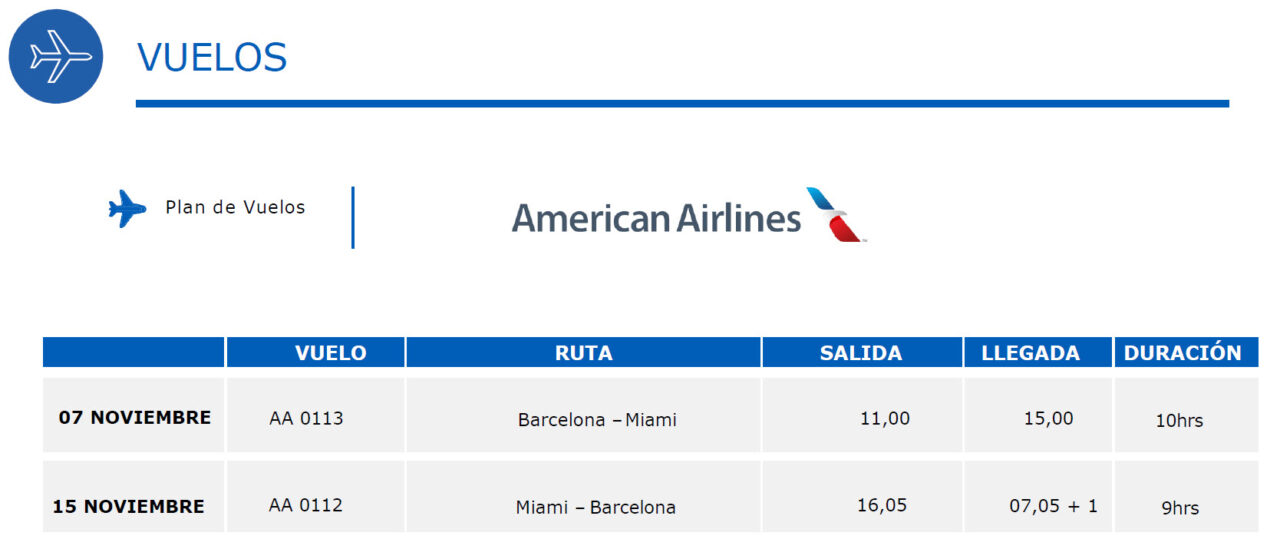Select the 15 NOVIEMBRE date cell

click(129, 506)
